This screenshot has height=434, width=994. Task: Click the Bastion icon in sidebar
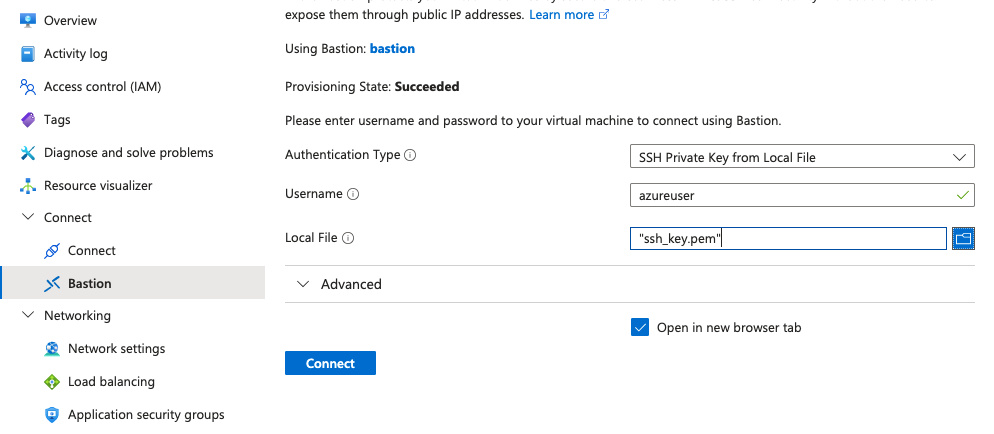tap(52, 284)
